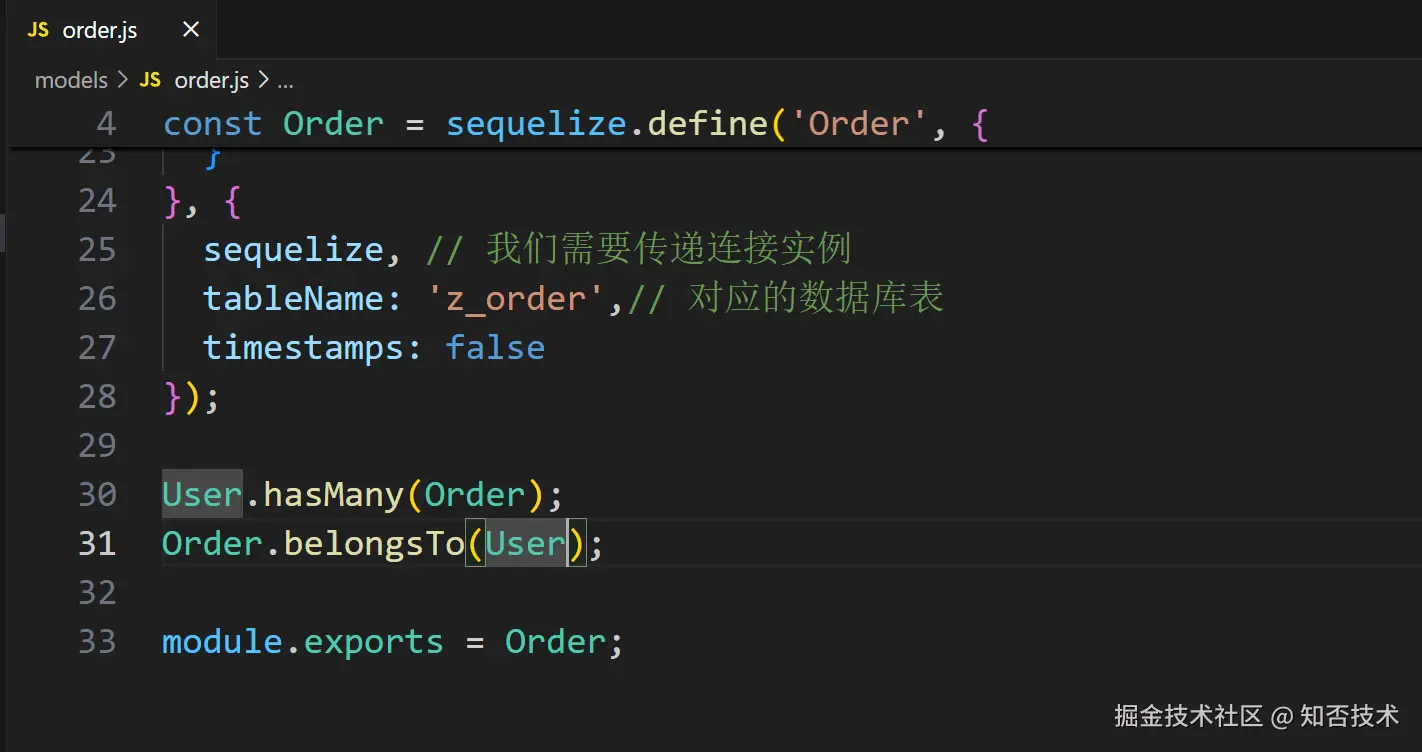This screenshot has width=1422, height=752.
Task: Click the JS file icon in the order.js tab
Action: [x=38, y=30]
